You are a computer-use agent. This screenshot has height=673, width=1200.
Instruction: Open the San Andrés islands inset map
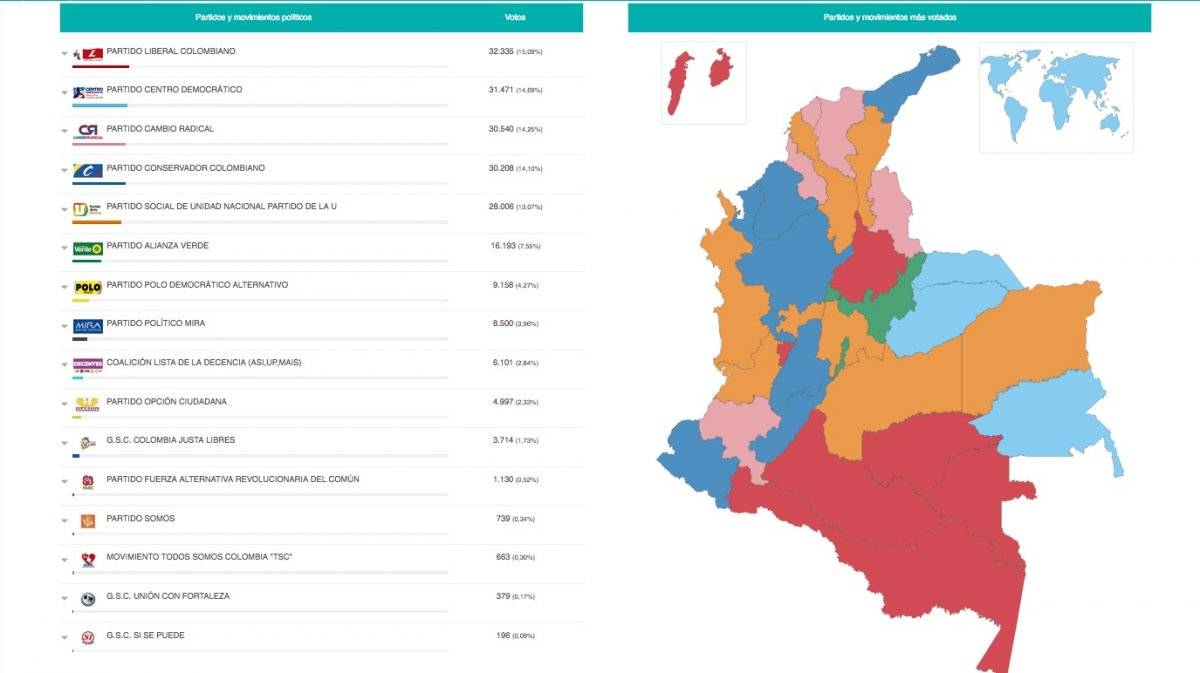pos(703,83)
